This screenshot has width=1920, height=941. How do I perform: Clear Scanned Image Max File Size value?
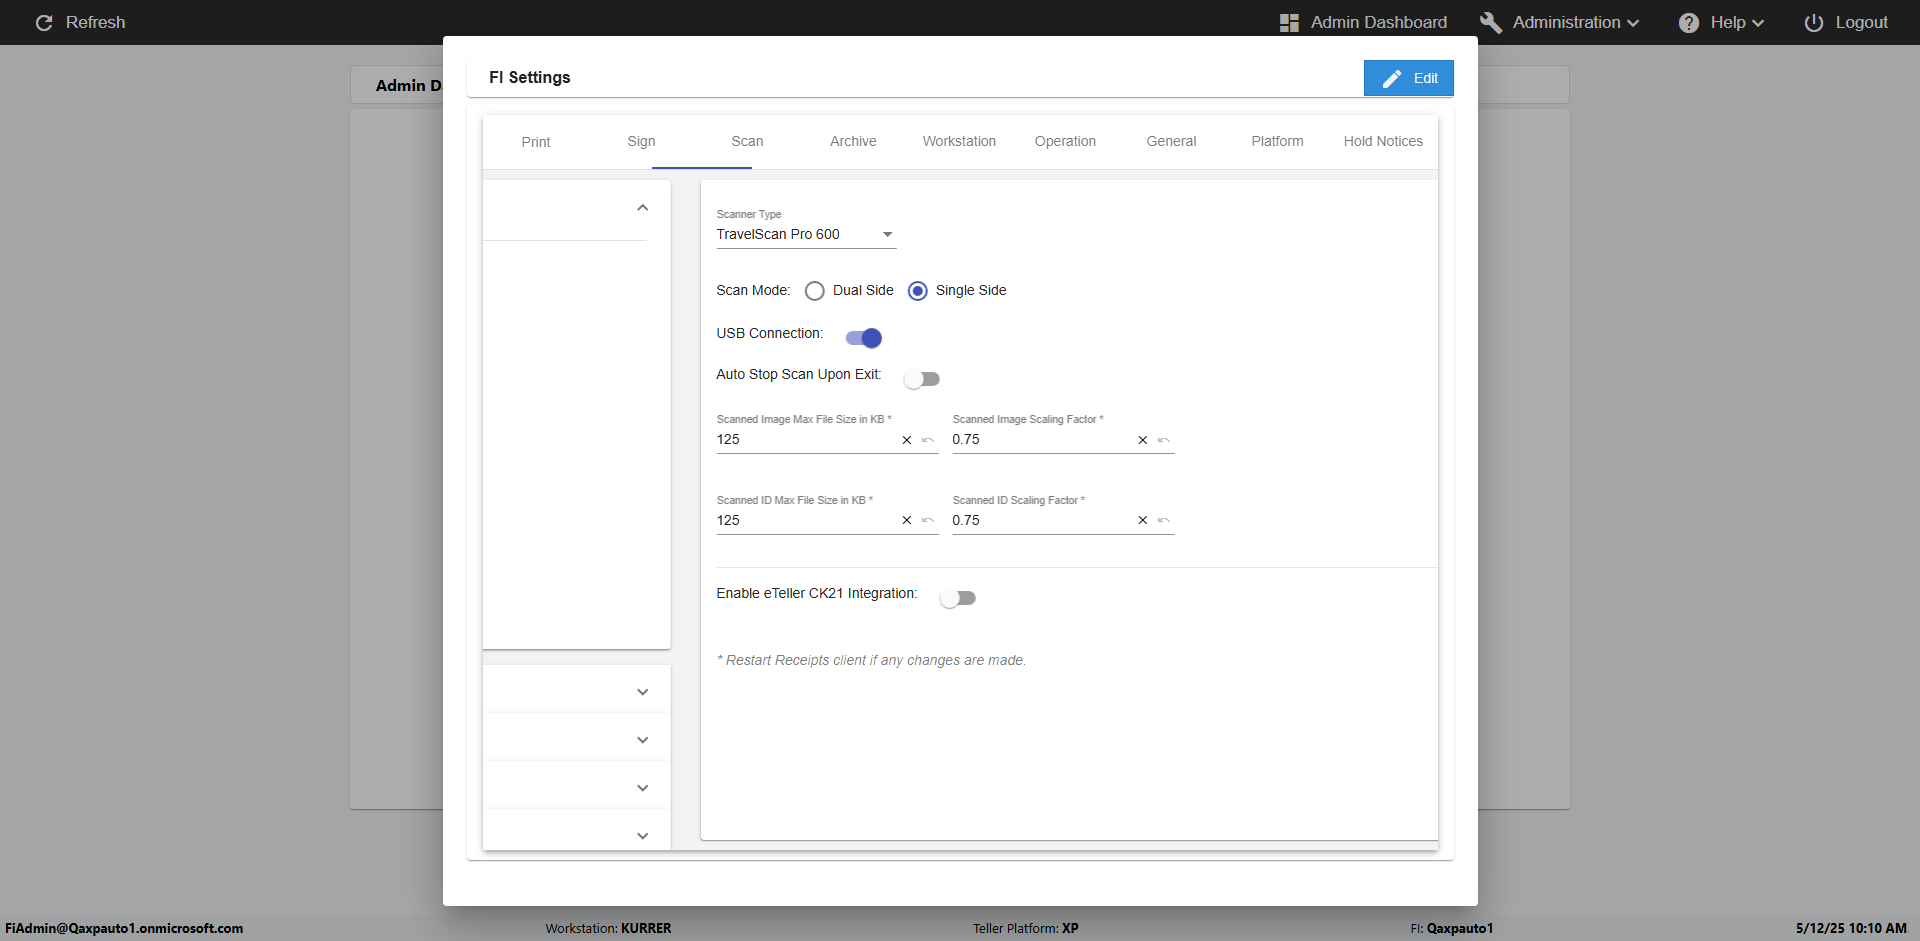pyautogui.click(x=907, y=440)
